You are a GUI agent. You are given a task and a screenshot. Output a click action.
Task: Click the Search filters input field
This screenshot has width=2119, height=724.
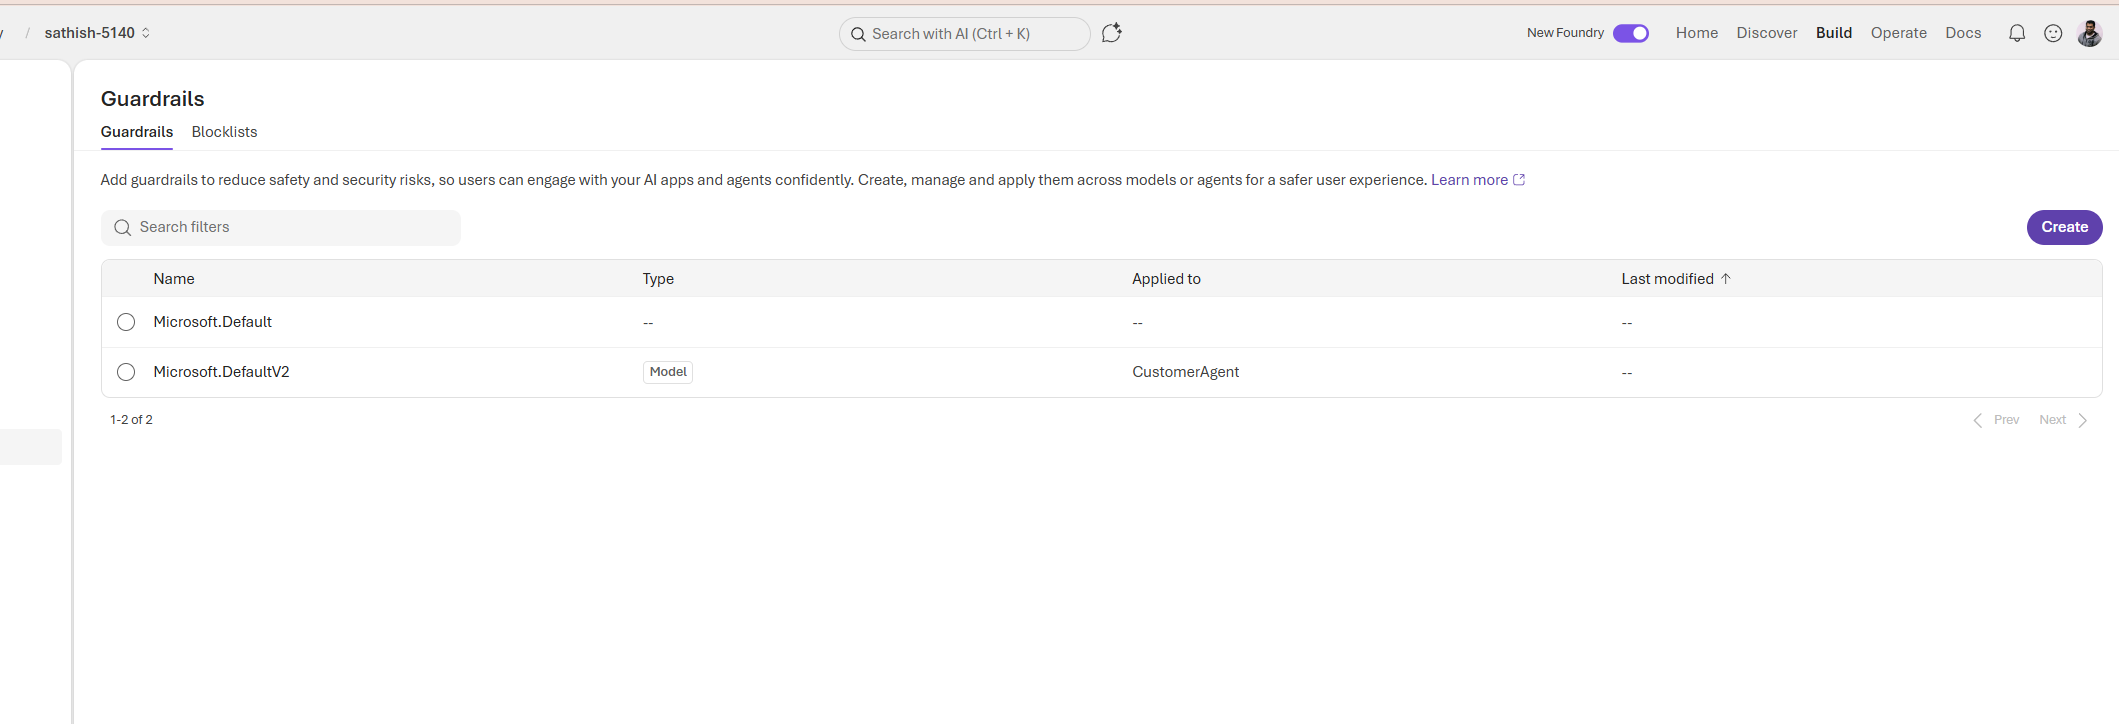(295, 228)
